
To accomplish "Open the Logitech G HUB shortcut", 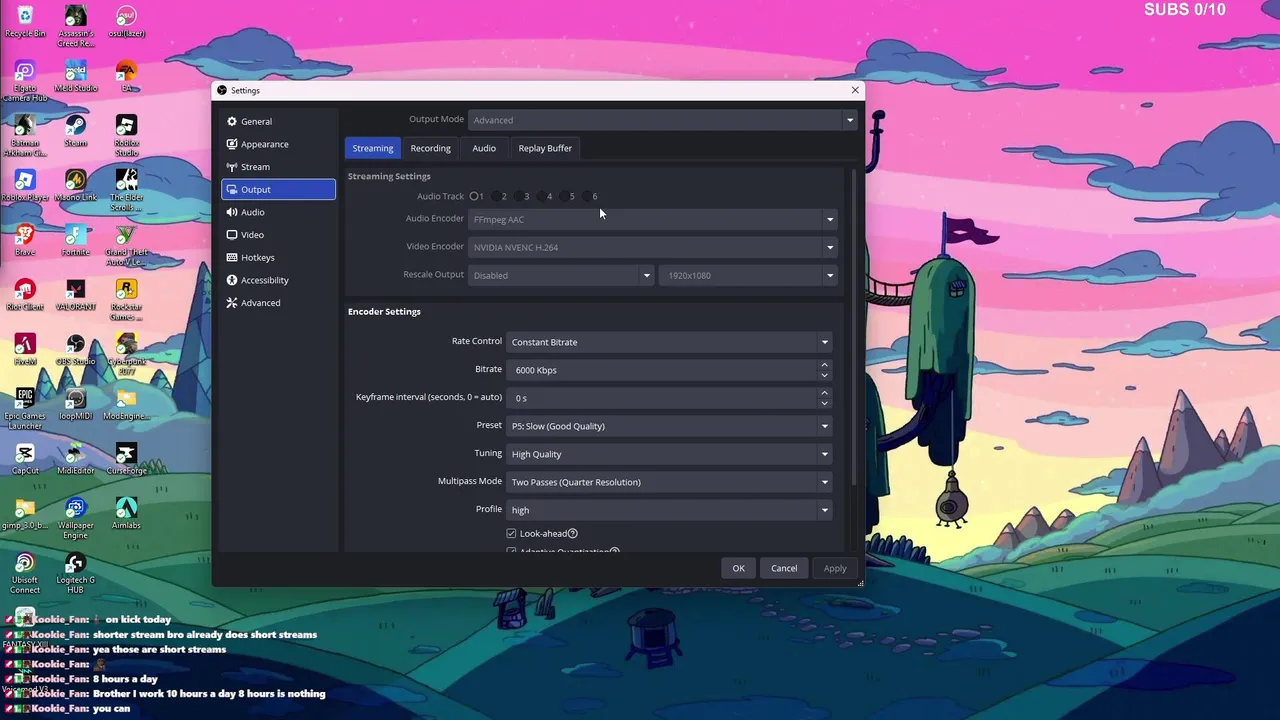I will point(75,572).
